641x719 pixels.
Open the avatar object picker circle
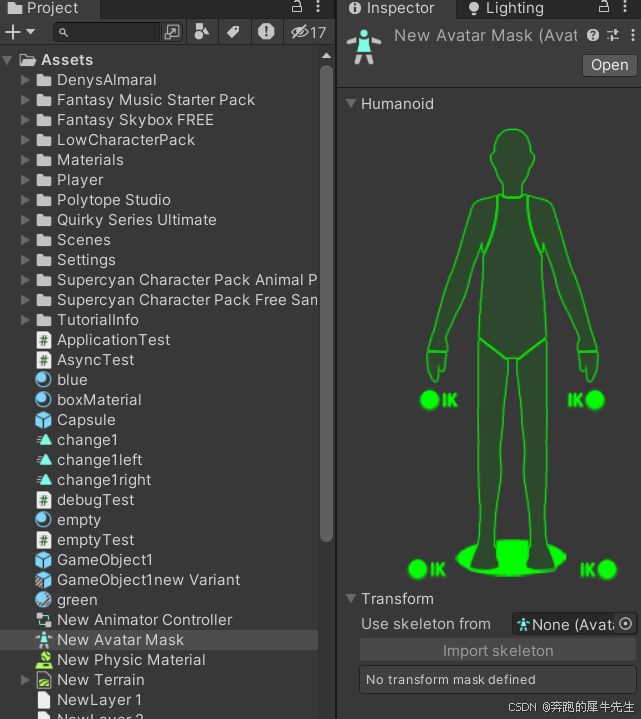(x=626, y=624)
